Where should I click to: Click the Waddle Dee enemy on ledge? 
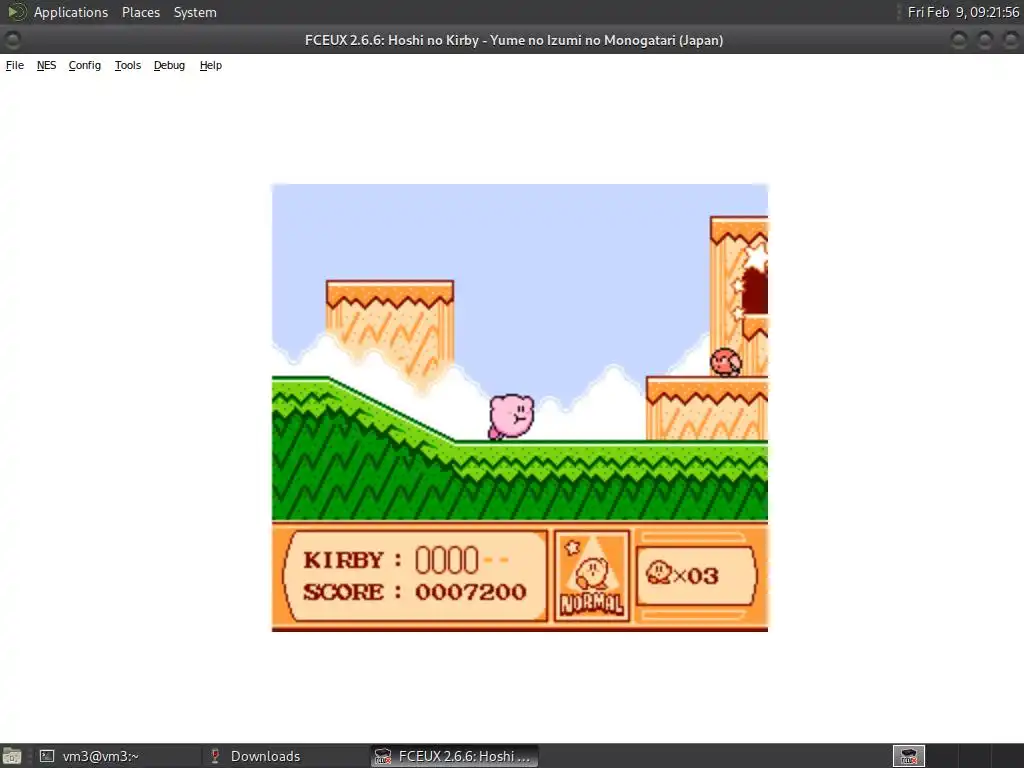[x=726, y=362]
